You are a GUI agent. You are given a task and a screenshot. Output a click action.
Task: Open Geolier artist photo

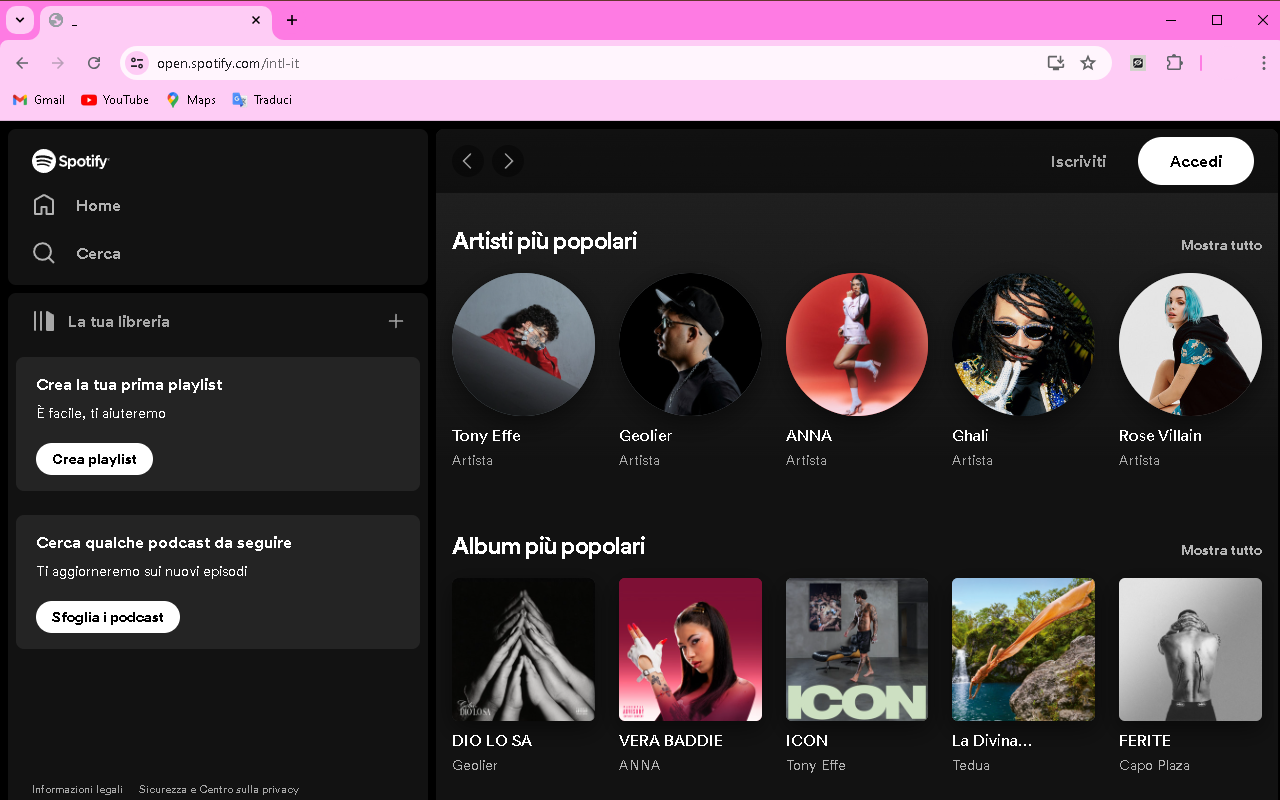tap(690, 344)
